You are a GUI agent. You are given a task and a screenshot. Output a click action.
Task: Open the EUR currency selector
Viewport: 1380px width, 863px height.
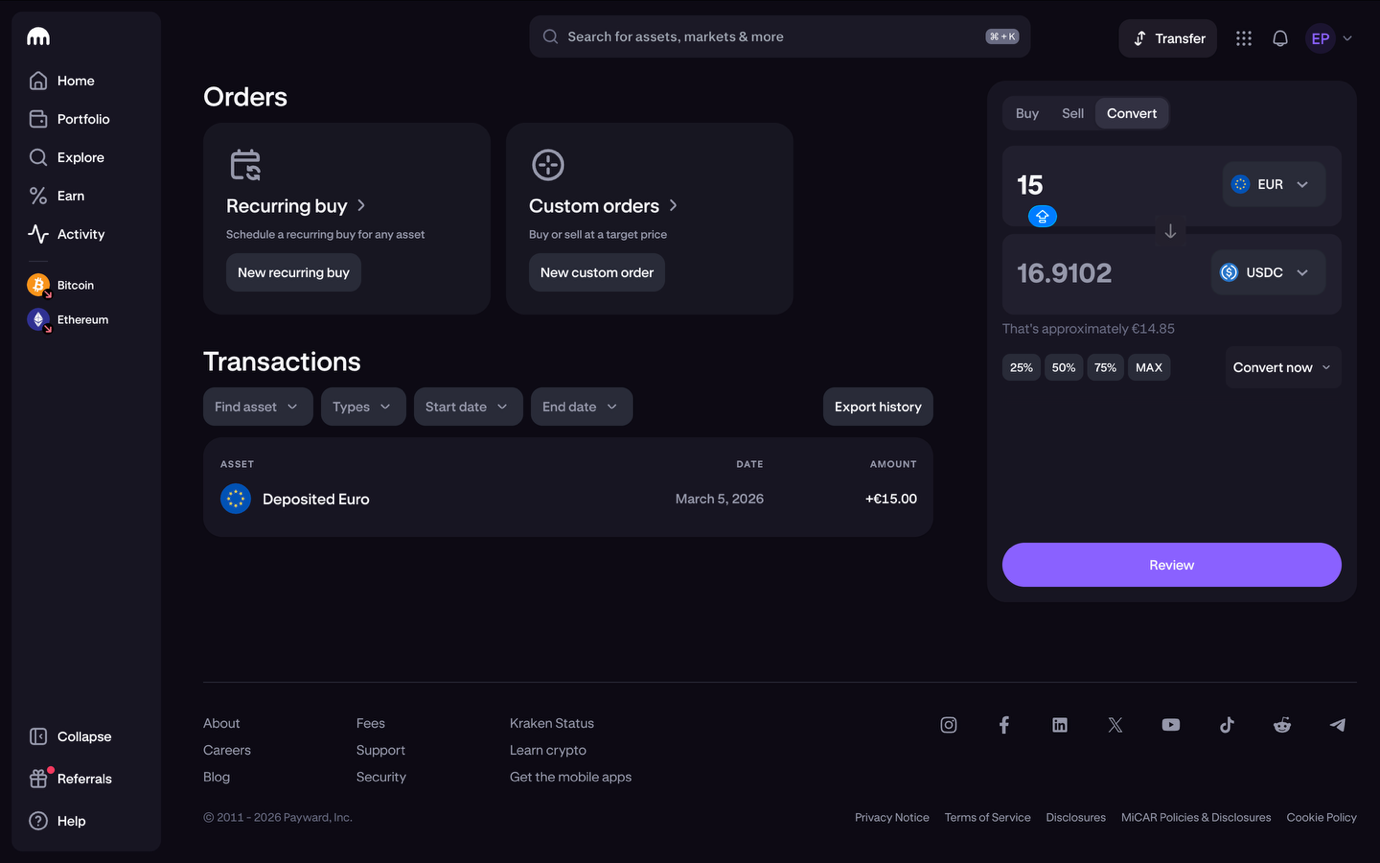(1273, 184)
